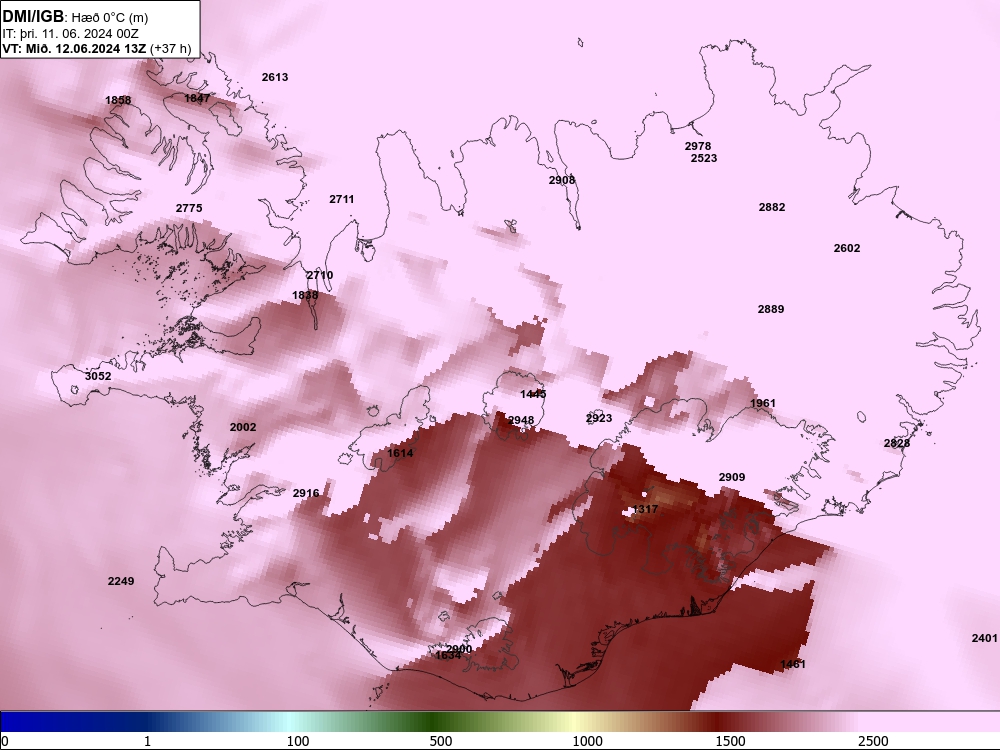Select the 2775 height label
Viewport: 1000px width, 750px height.
click(189, 208)
